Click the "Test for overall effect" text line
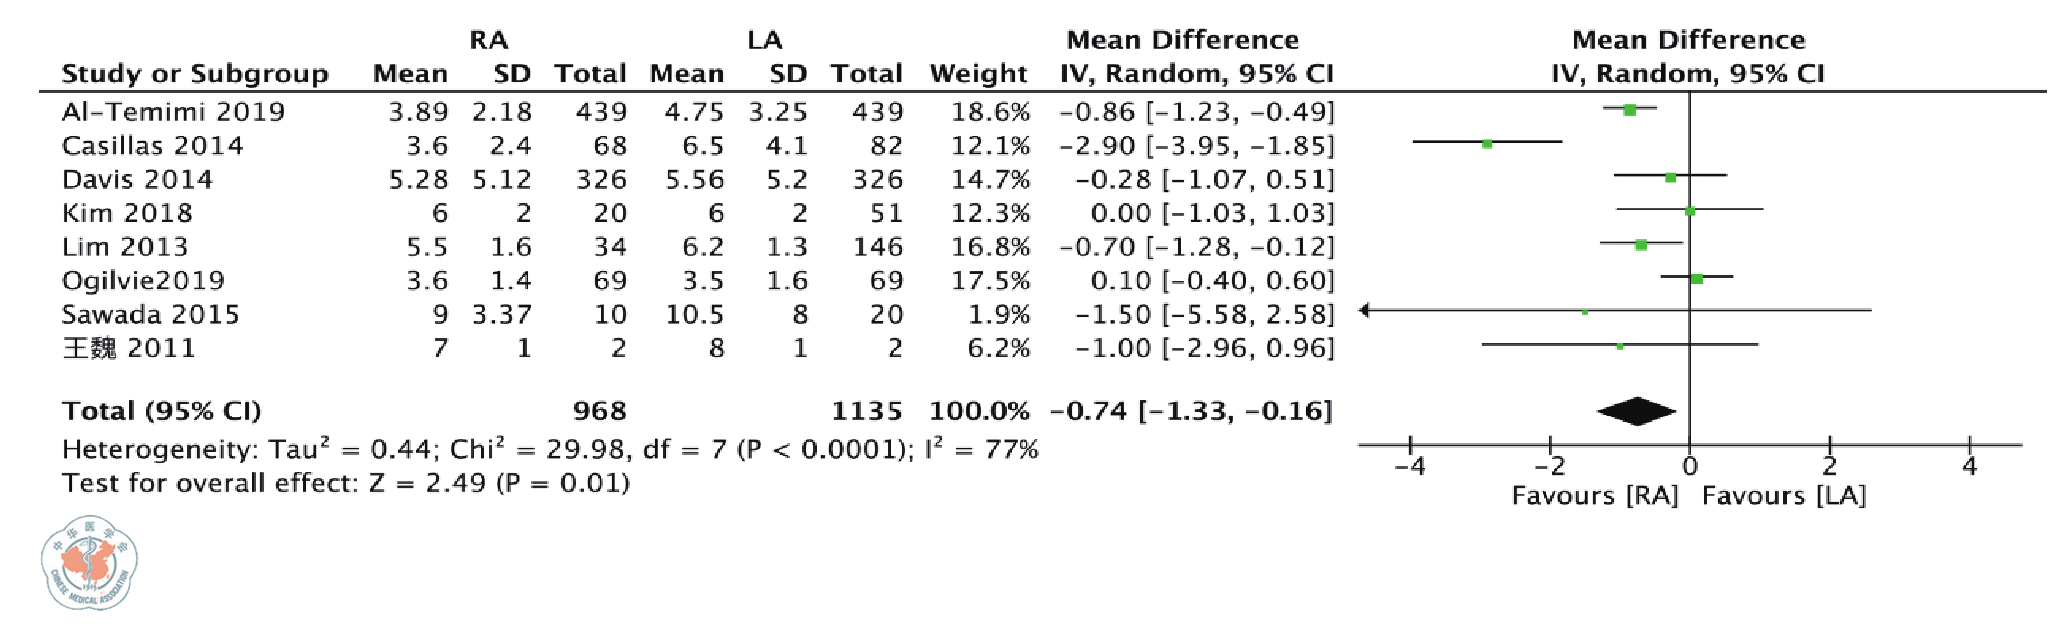2064x641 pixels. (x=346, y=484)
